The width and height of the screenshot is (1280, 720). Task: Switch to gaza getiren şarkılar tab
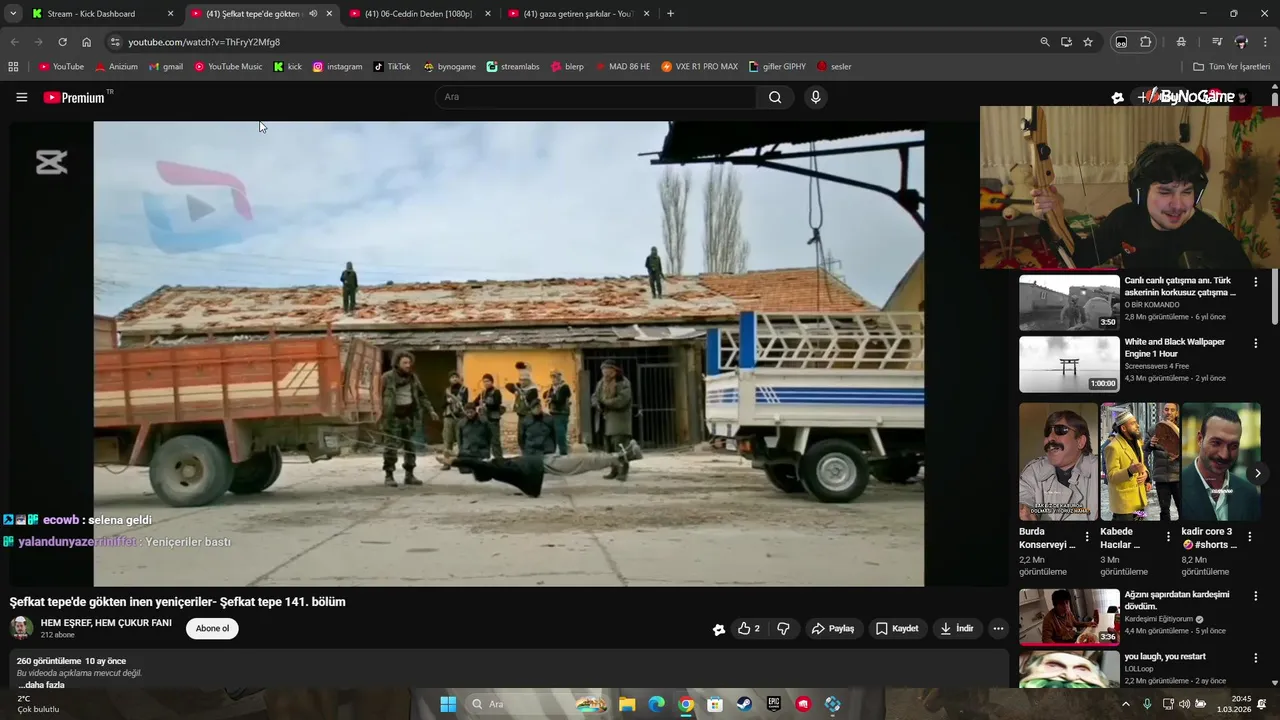(x=577, y=14)
